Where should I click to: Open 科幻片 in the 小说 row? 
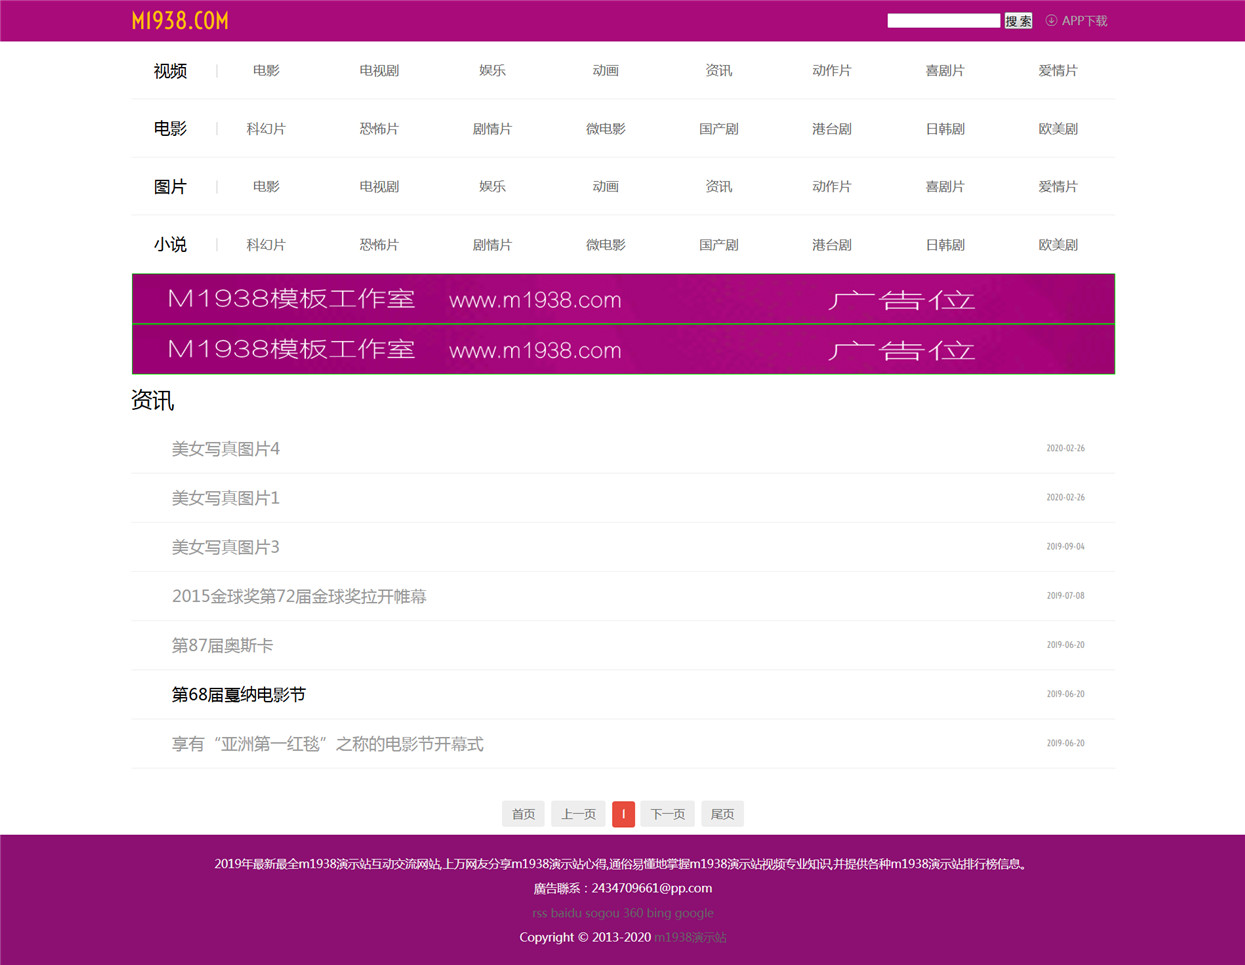coord(266,245)
